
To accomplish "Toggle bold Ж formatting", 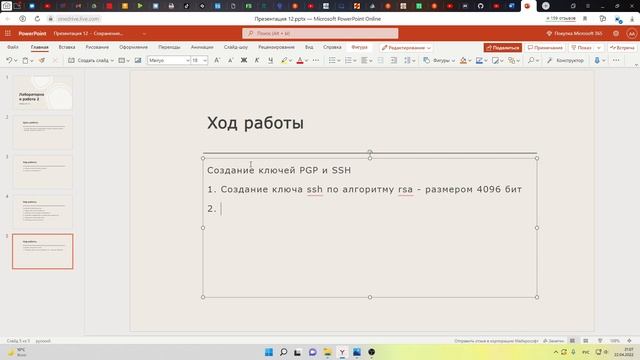I will coord(244,60).
